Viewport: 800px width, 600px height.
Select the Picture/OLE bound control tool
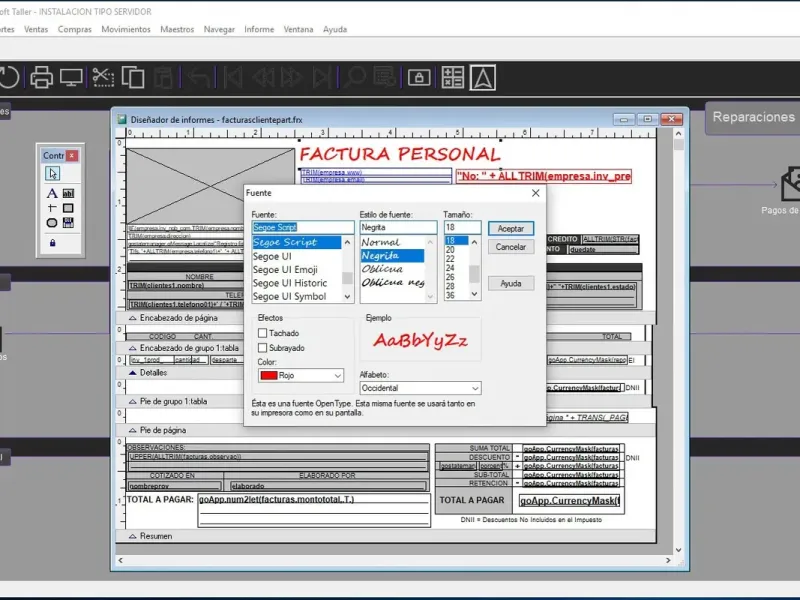click(68, 222)
